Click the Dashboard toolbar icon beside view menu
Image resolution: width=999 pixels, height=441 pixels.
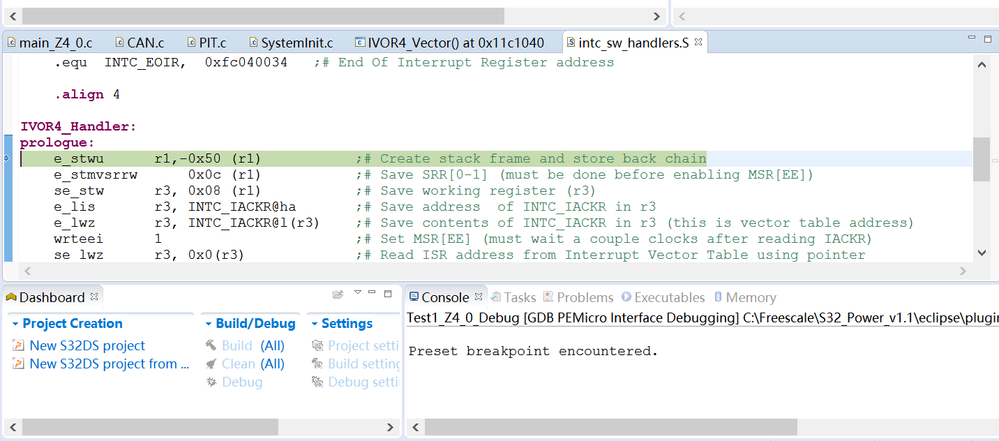coord(339,295)
